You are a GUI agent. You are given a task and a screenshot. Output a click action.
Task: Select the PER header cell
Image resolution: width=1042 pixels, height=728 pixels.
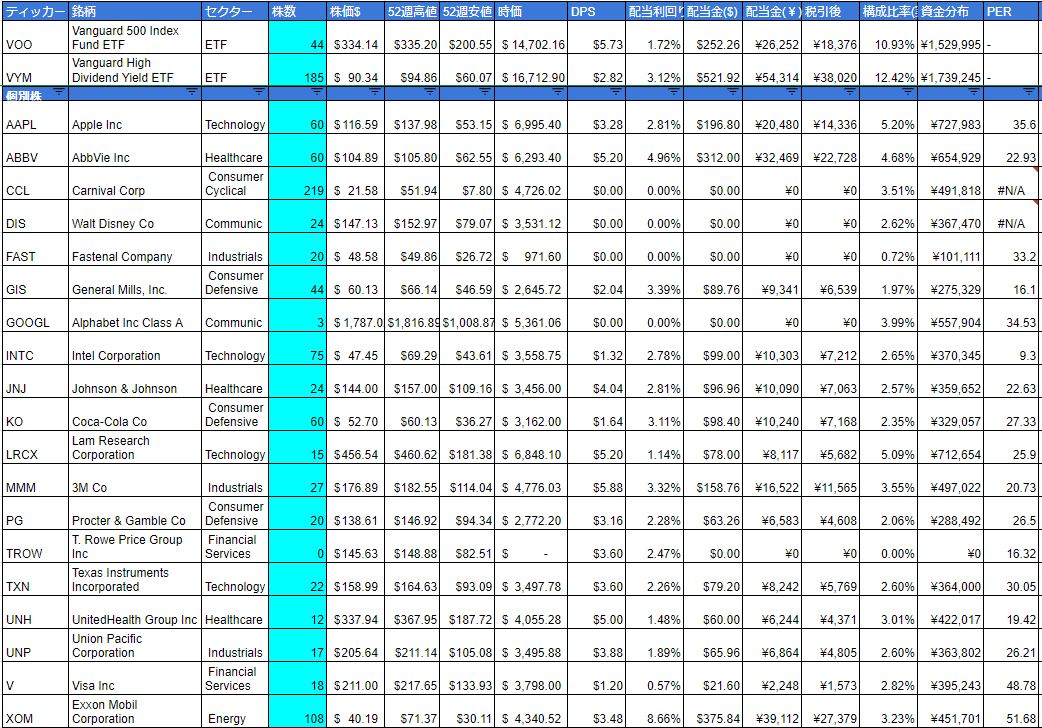tap(1012, 11)
